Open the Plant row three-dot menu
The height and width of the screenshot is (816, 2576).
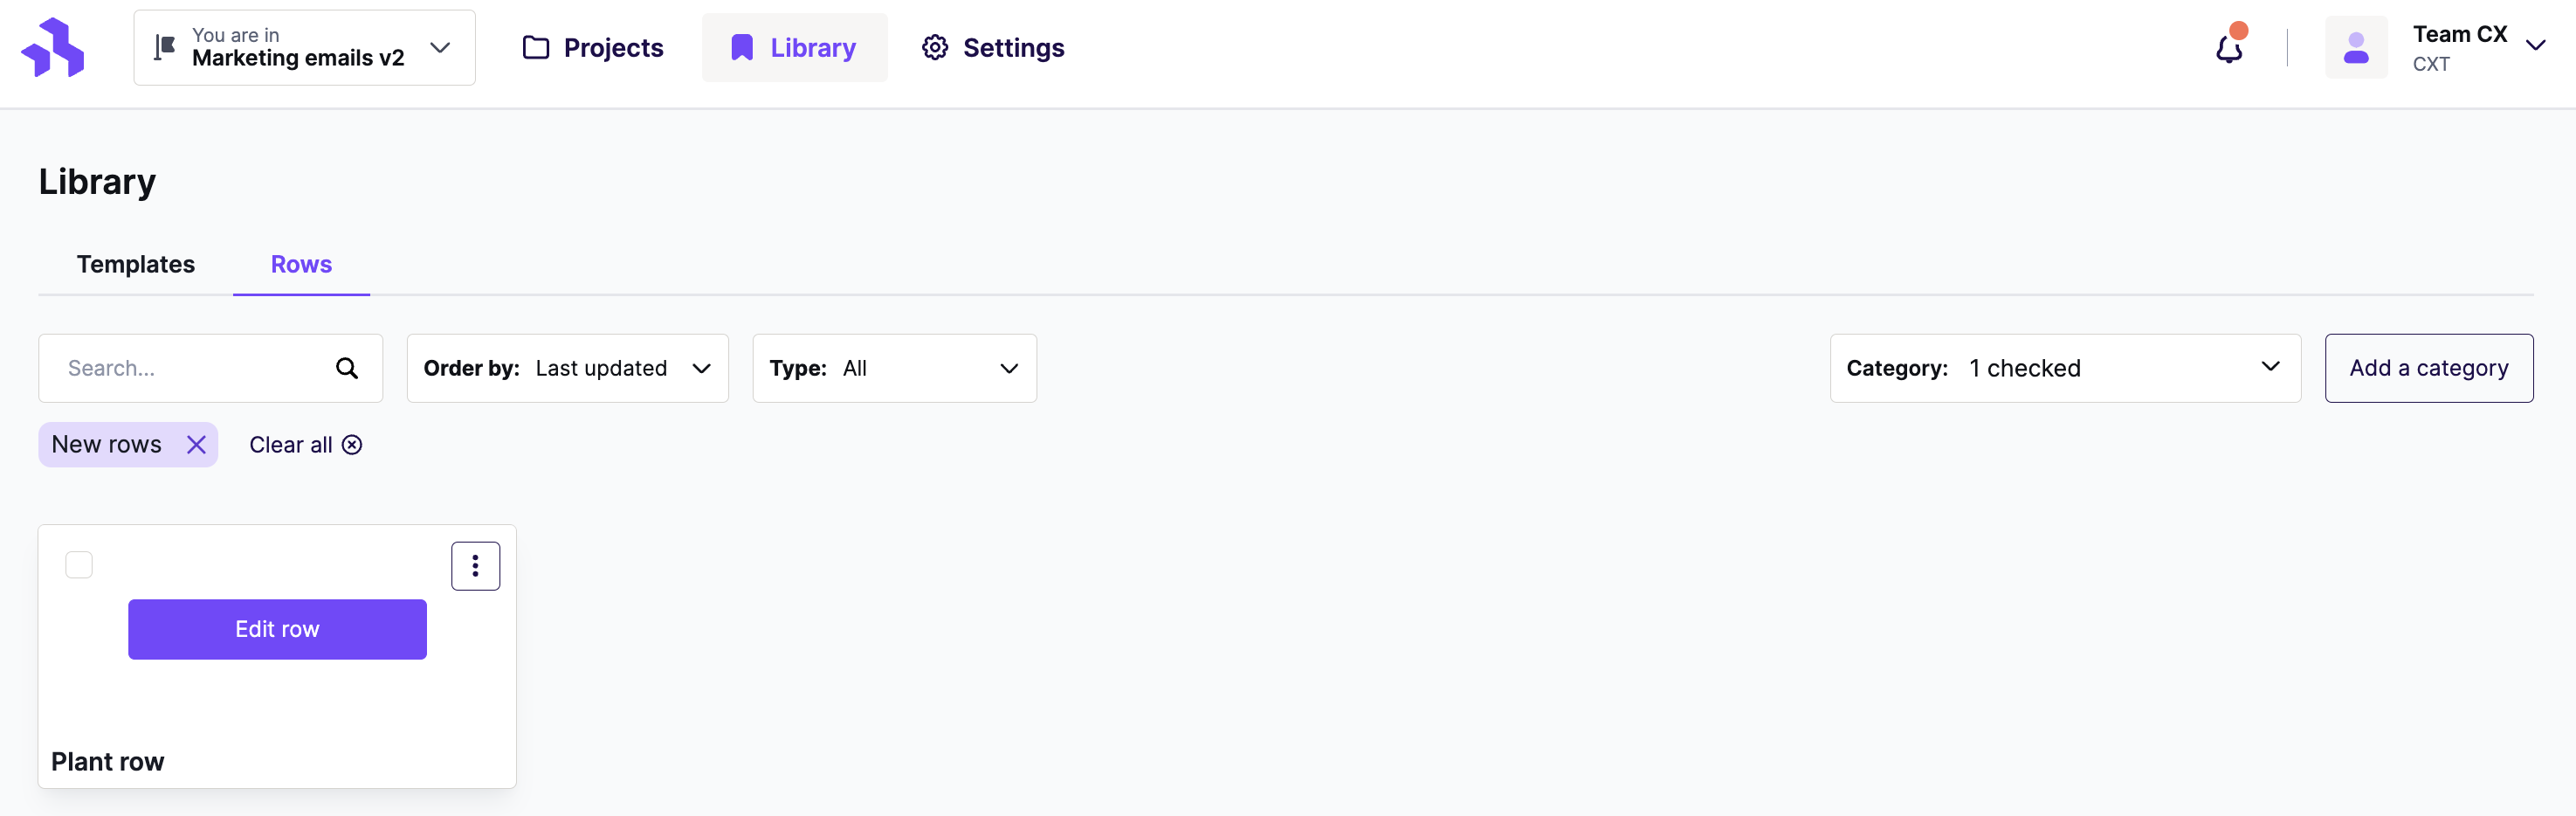click(x=475, y=566)
